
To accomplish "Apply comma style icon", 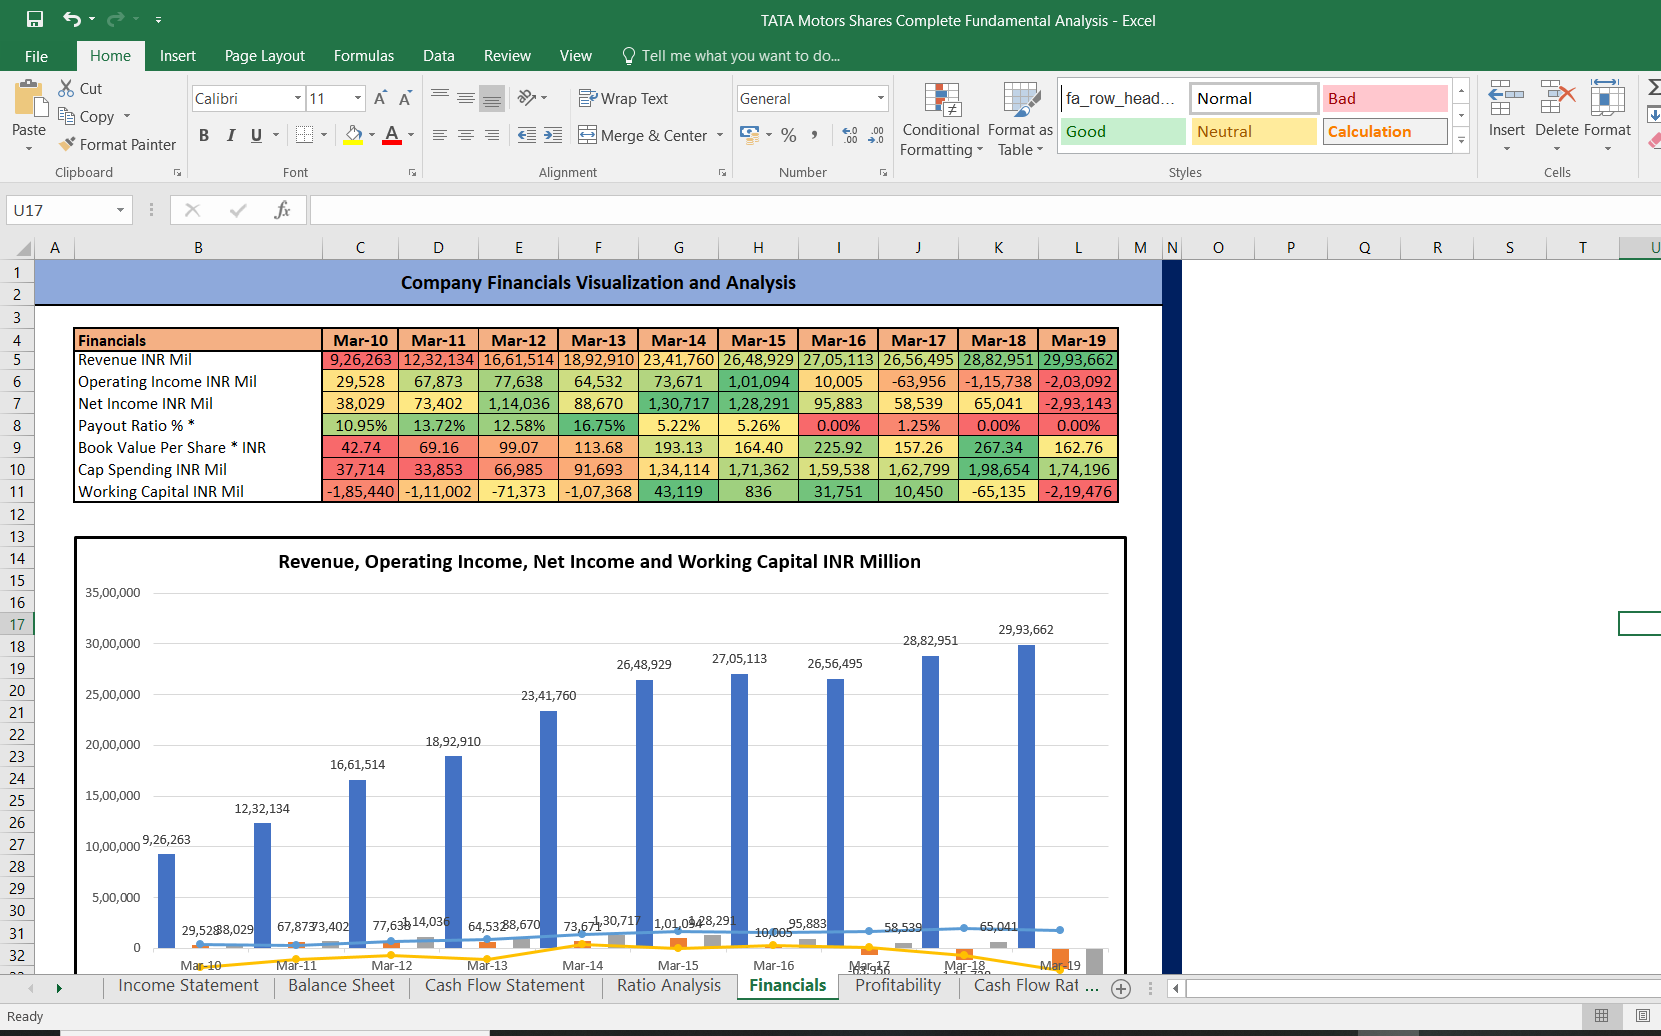I will pyautogui.click(x=815, y=135).
